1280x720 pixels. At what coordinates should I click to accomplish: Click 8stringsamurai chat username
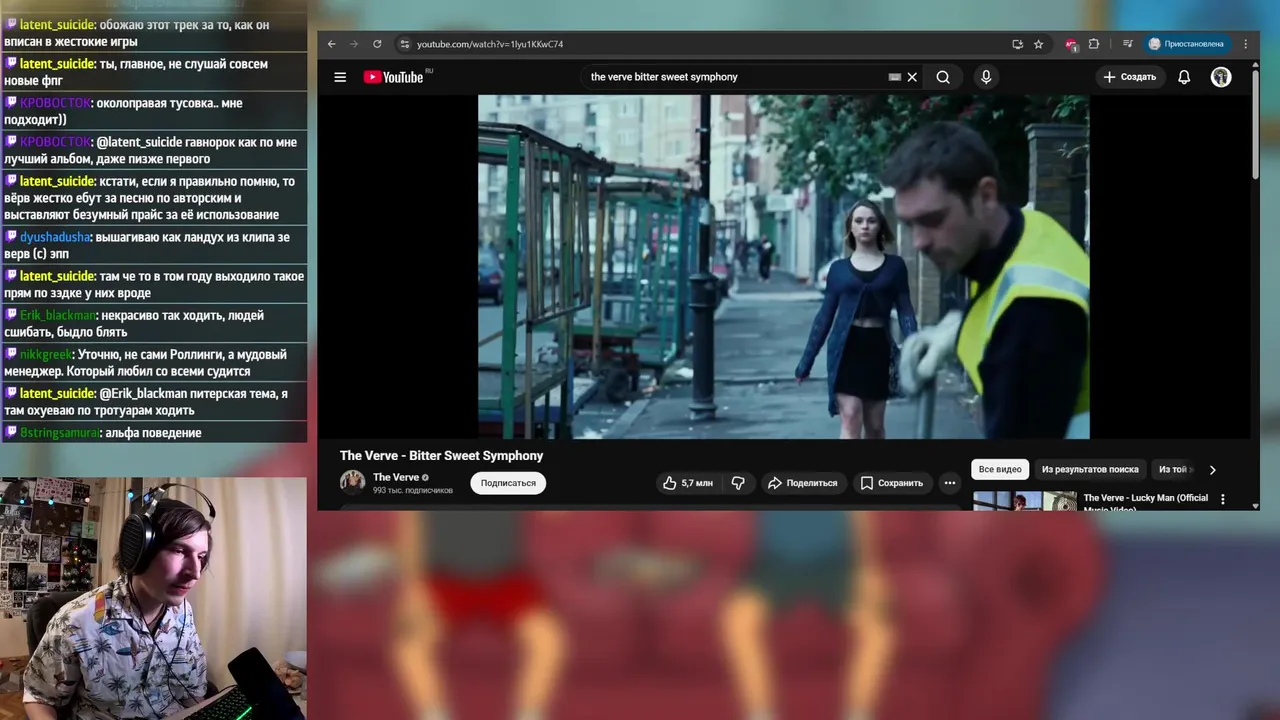click(x=59, y=433)
